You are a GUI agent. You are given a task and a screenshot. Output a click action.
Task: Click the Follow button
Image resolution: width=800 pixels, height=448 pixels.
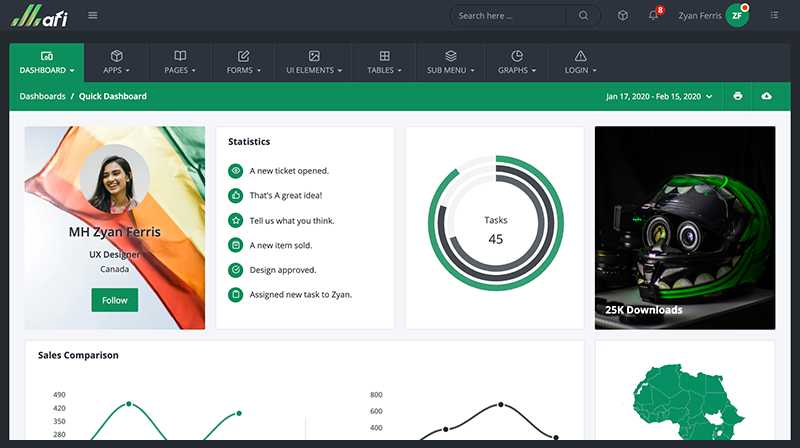pyautogui.click(x=115, y=300)
